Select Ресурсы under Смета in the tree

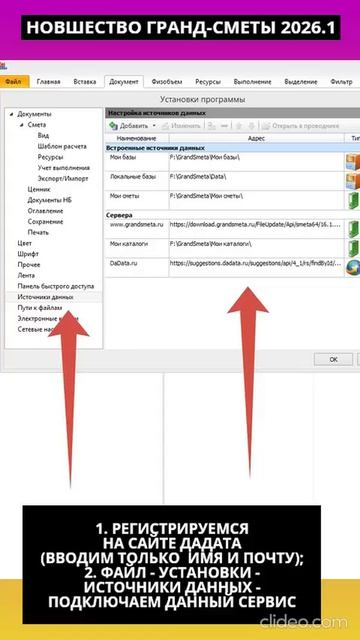(x=50, y=157)
